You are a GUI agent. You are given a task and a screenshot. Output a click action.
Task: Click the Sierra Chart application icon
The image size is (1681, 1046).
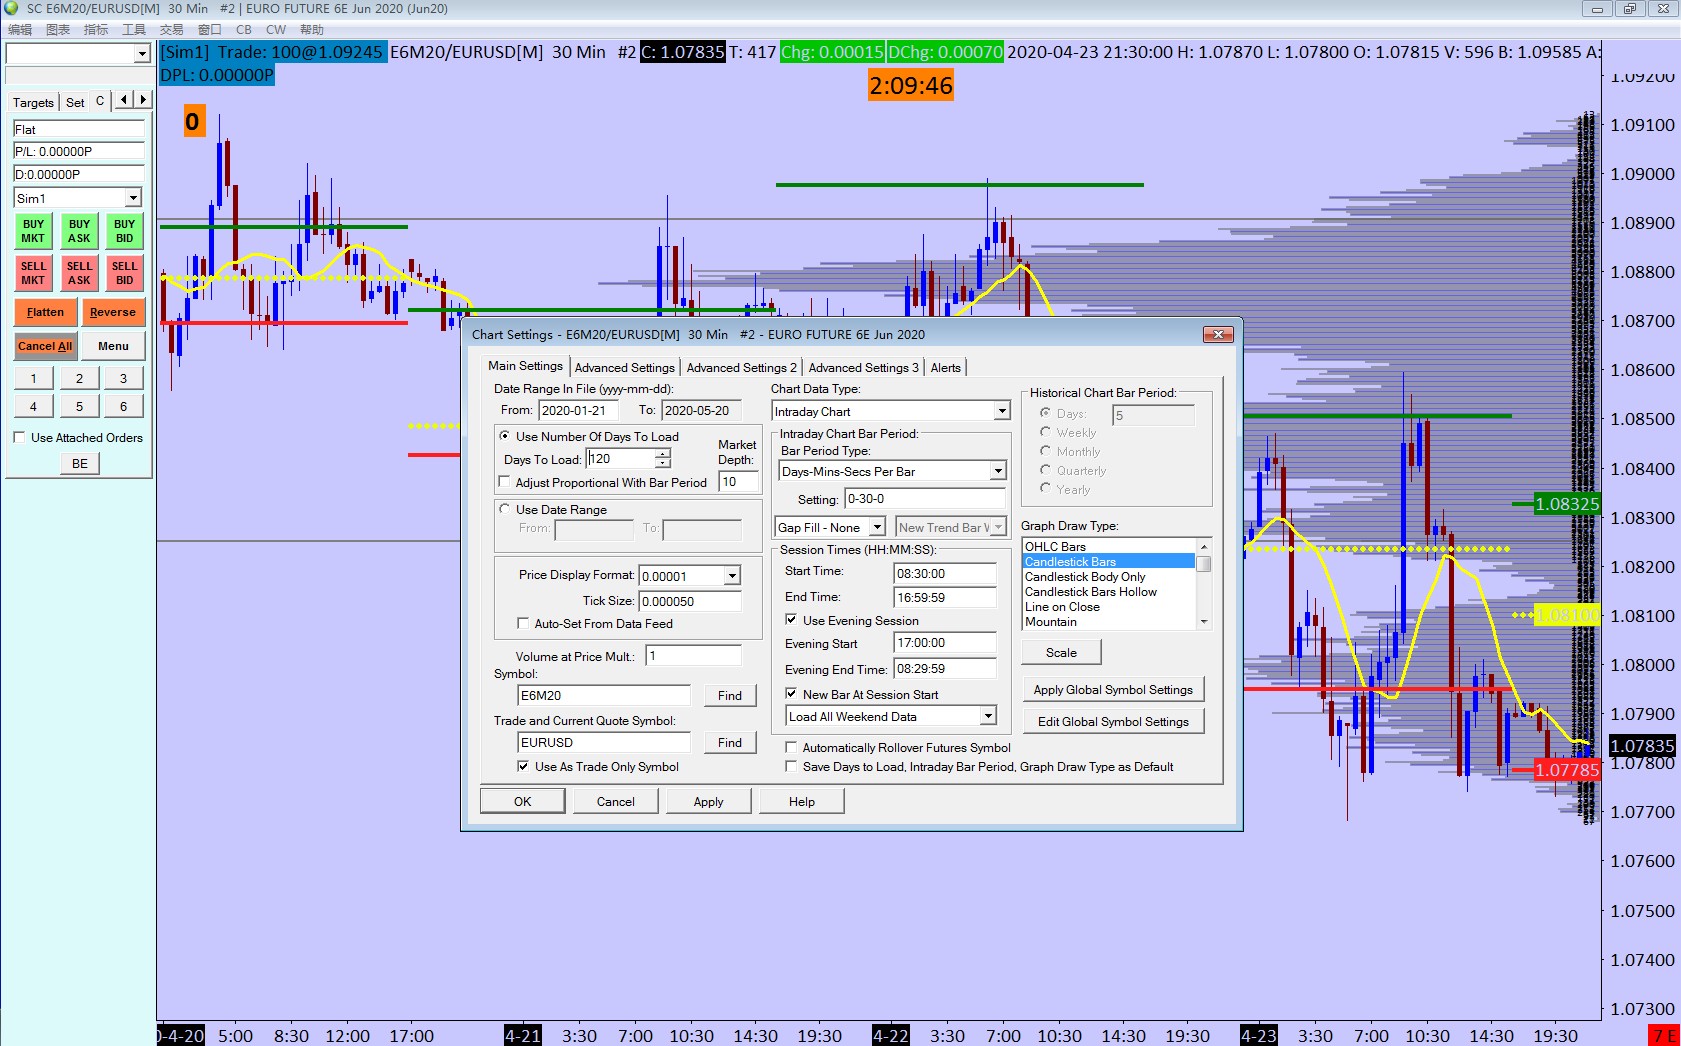(12, 8)
